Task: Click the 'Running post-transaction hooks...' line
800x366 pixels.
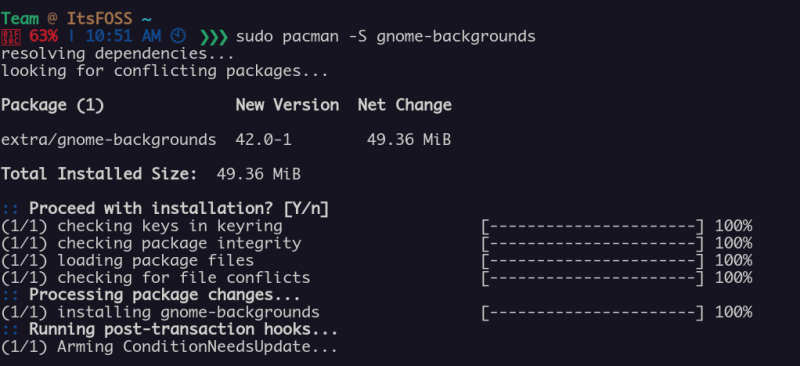Action: 183,330
